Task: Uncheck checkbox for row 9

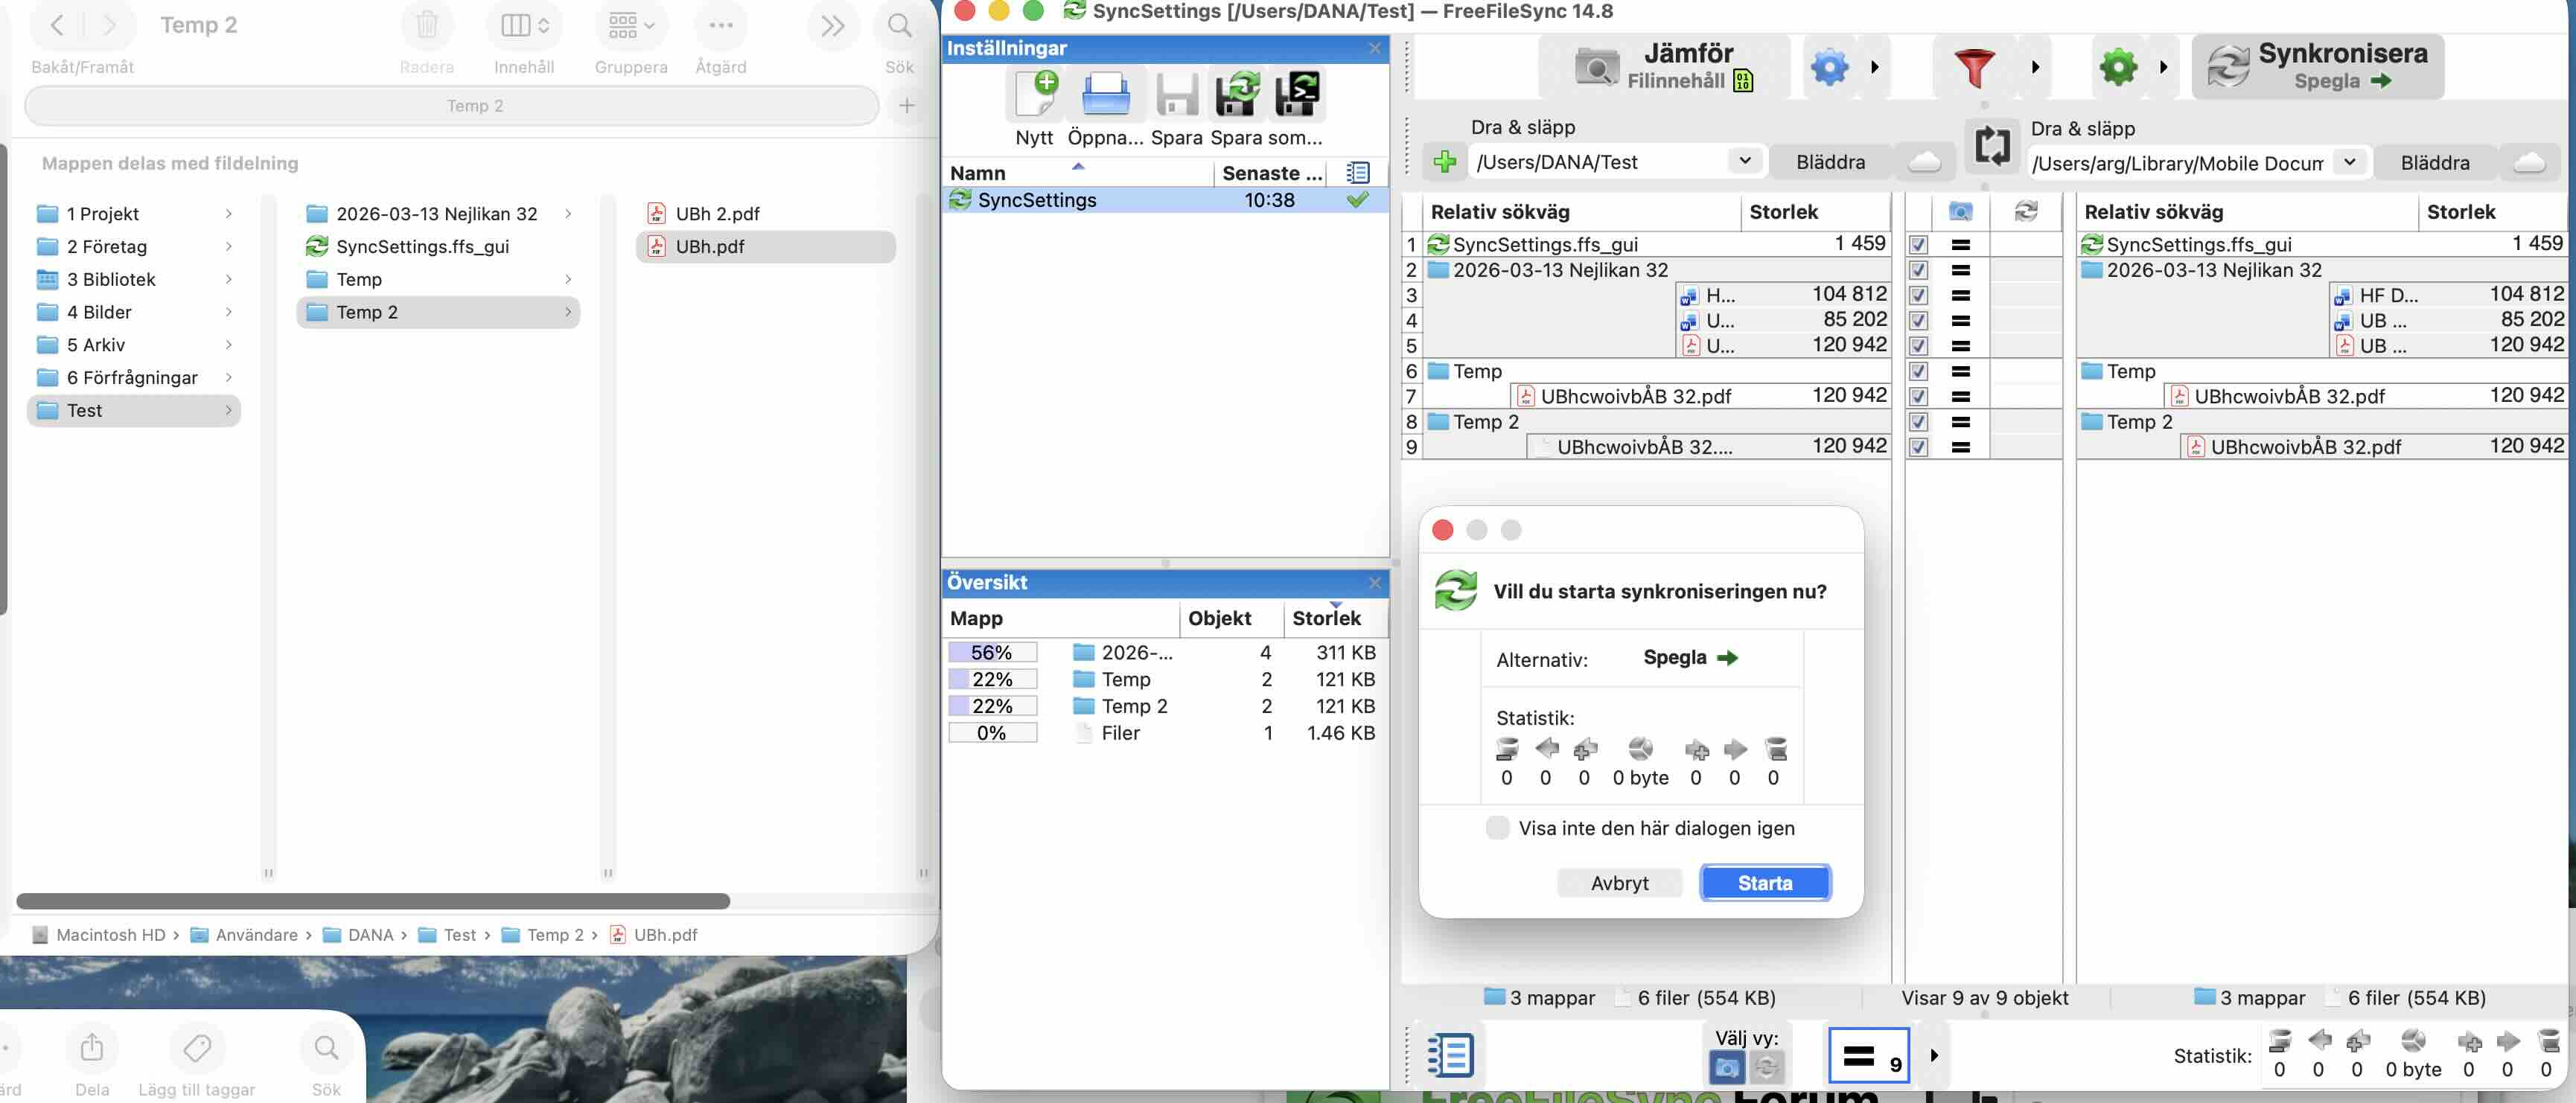Action: point(1918,447)
